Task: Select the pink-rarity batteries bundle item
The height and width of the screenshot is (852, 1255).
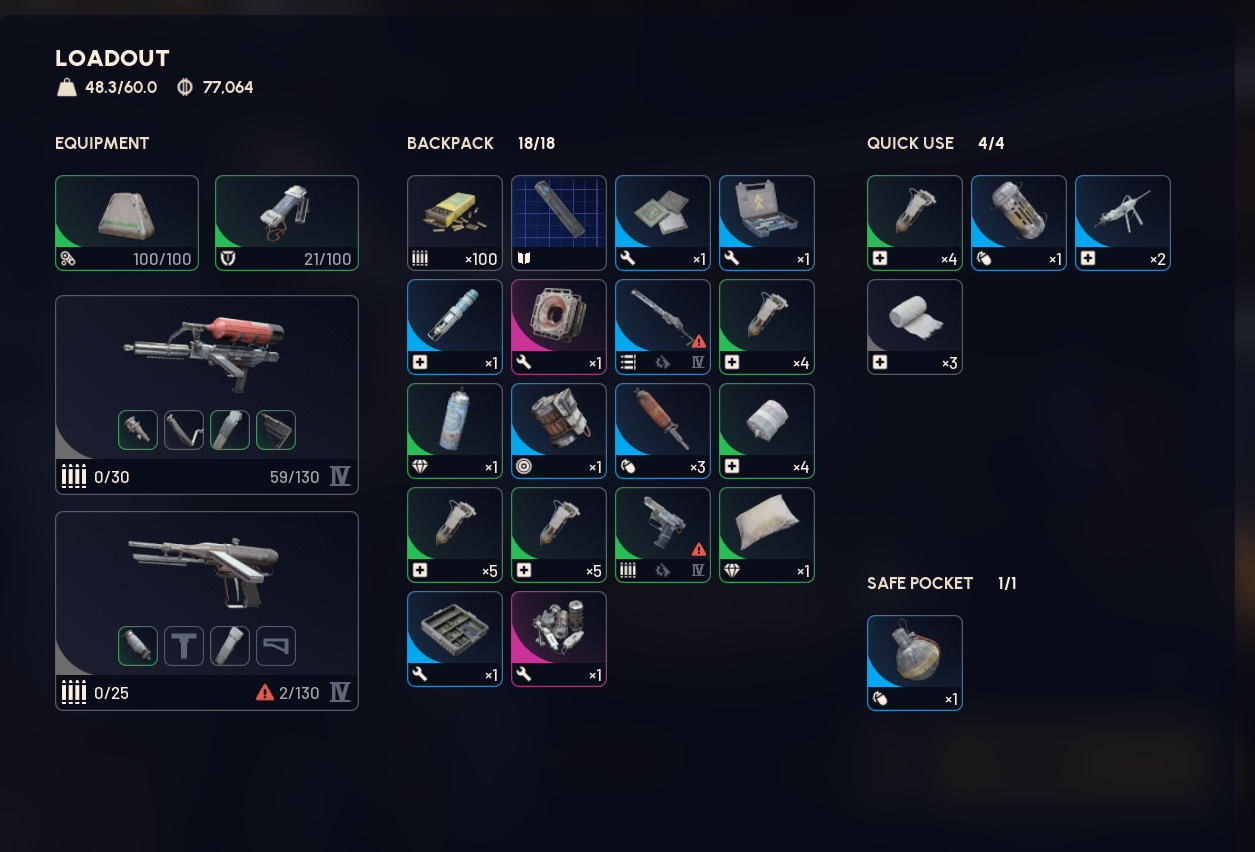Action: click(x=559, y=639)
